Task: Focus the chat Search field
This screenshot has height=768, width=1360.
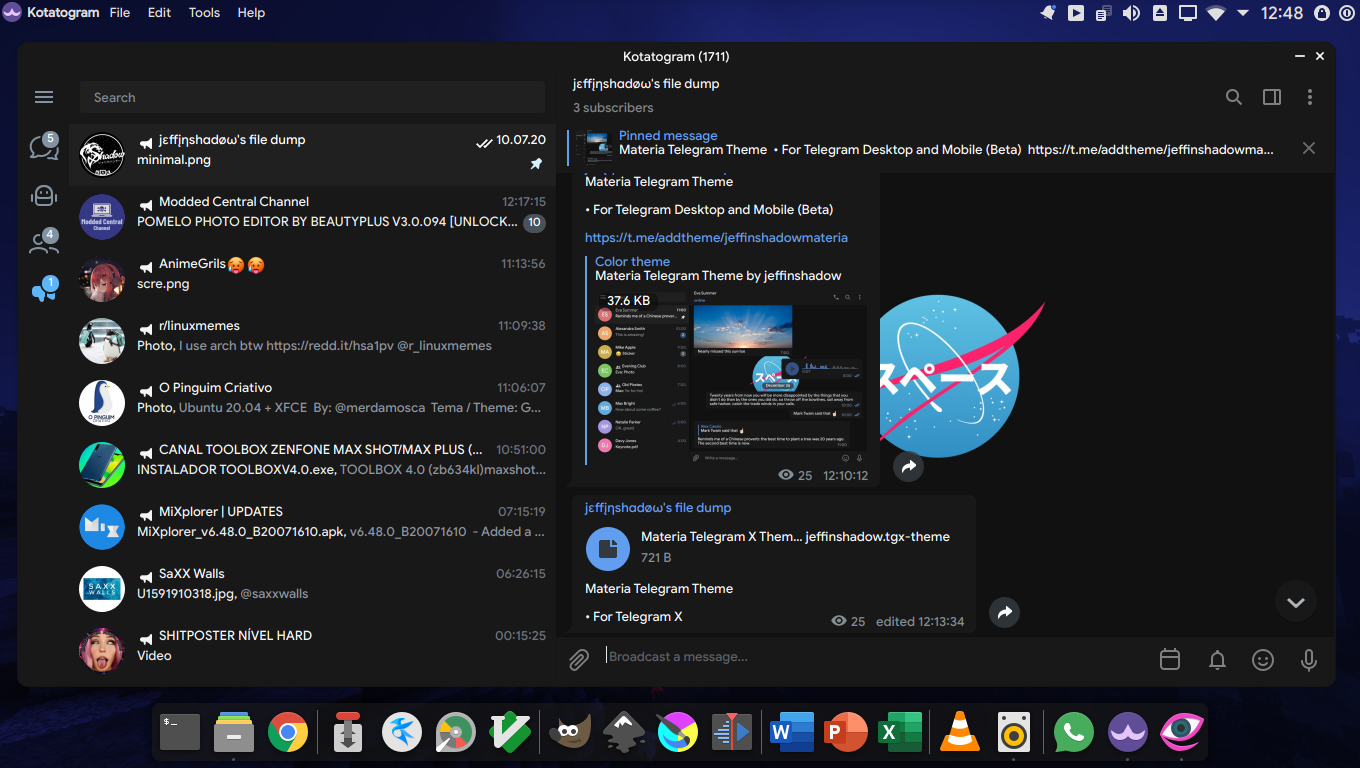Action: coord(312,97)
